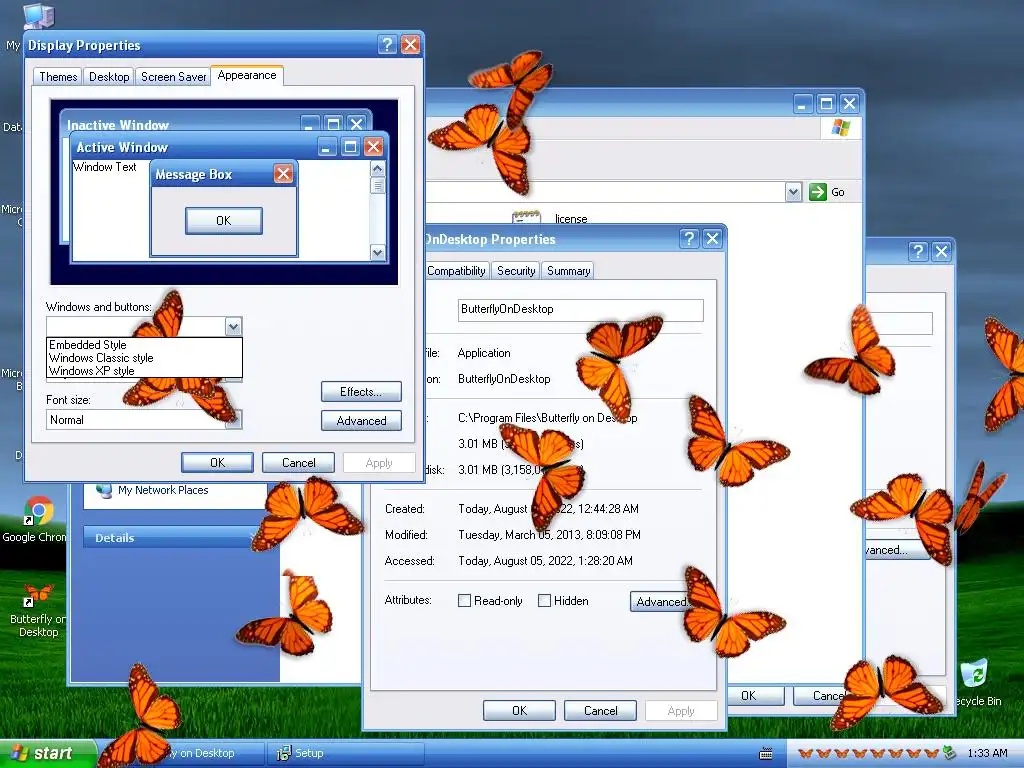1024x768 pixels.
Task: Switch to the Desktop tab
Action: coord(108,76)
